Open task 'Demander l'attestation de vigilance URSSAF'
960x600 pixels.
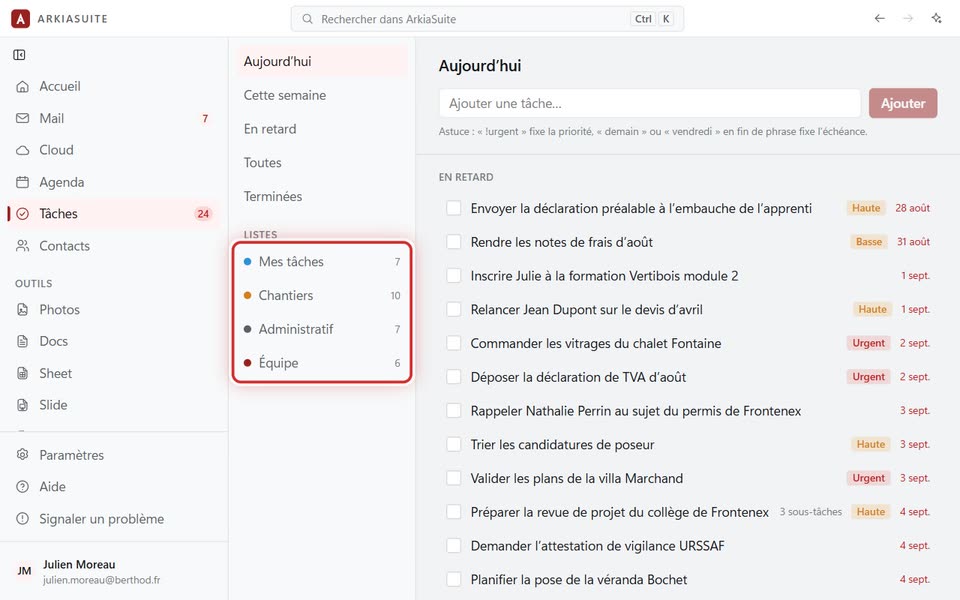598,546
